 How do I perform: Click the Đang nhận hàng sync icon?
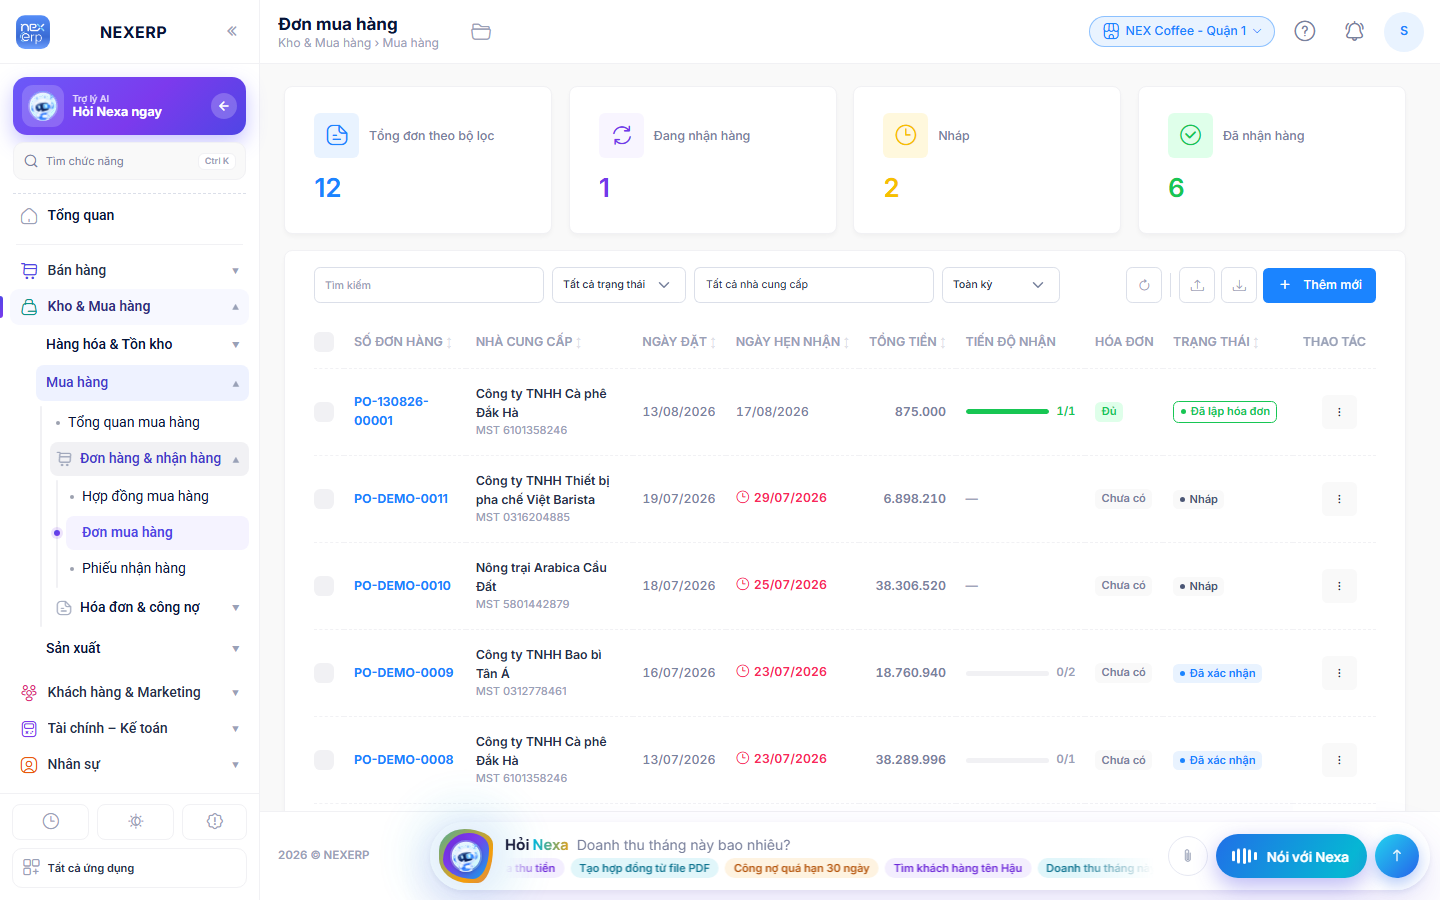coord(622,135)
